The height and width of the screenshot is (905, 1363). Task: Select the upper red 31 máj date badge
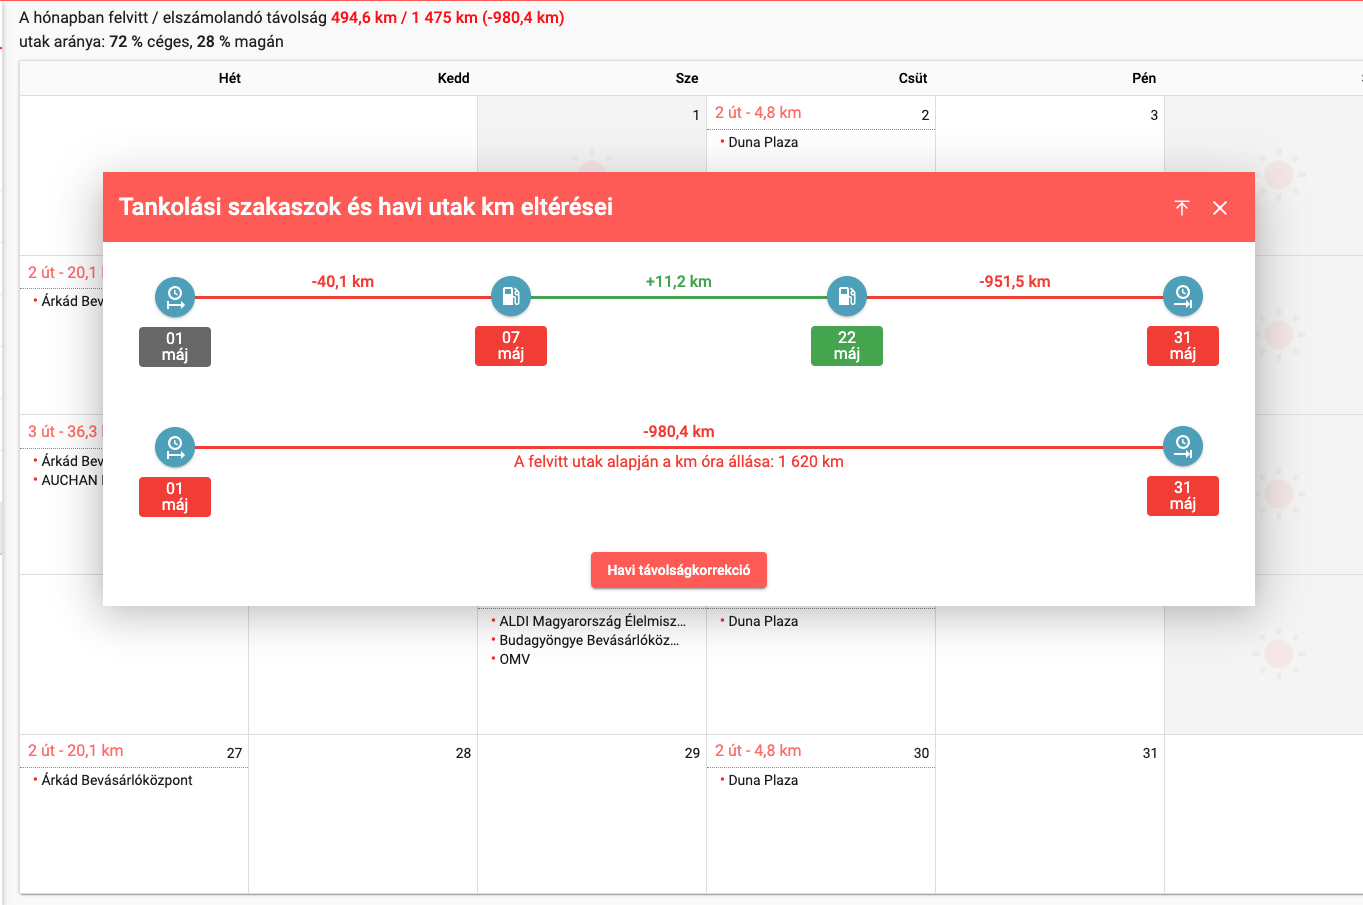[1183, 346]
